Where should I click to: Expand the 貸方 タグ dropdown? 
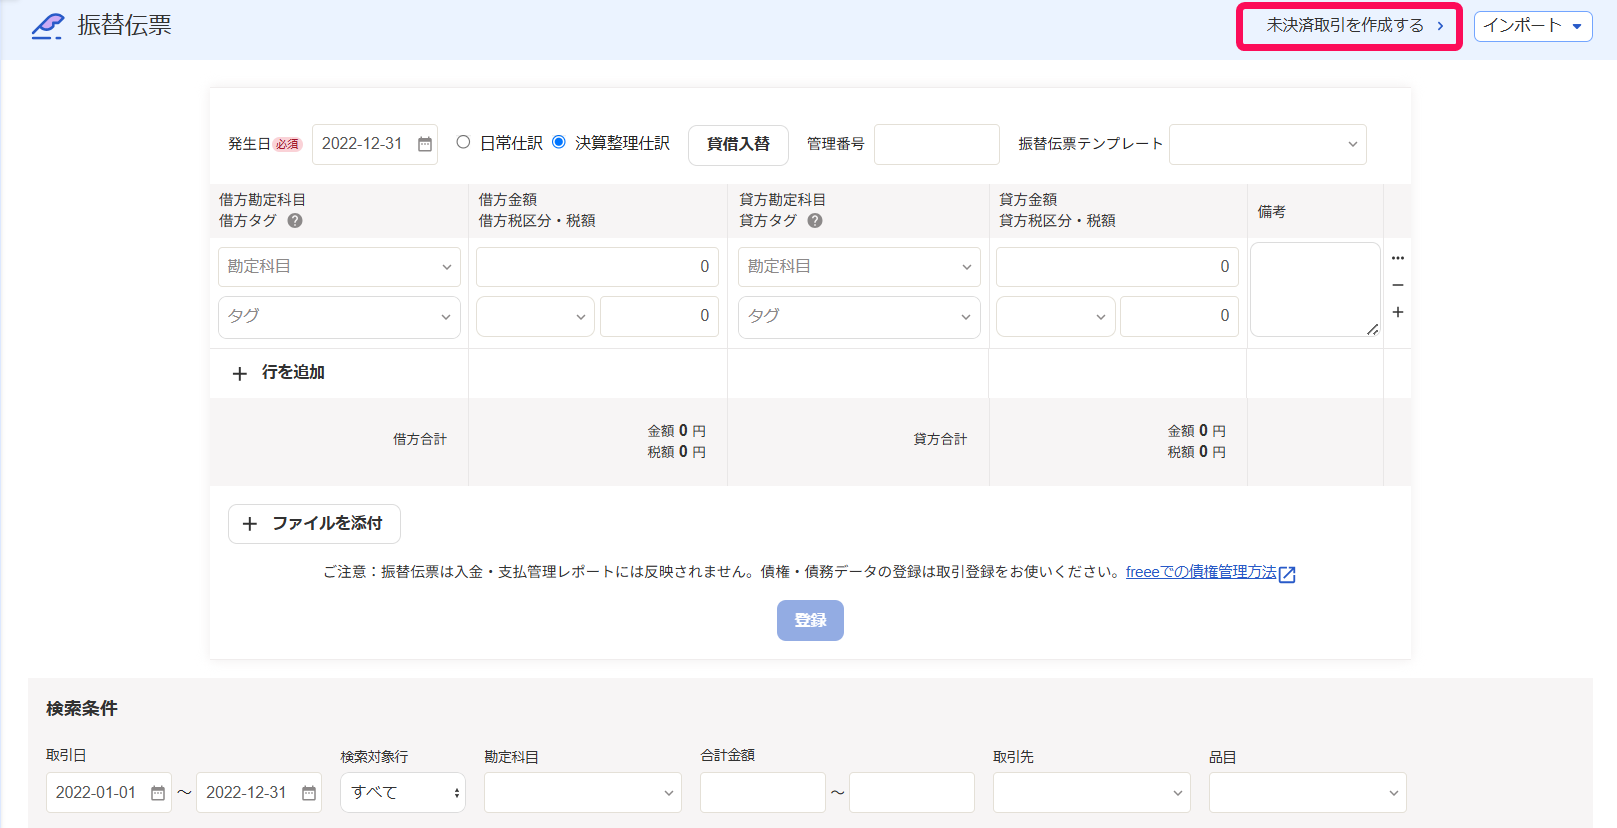click(x=859, y=317)
